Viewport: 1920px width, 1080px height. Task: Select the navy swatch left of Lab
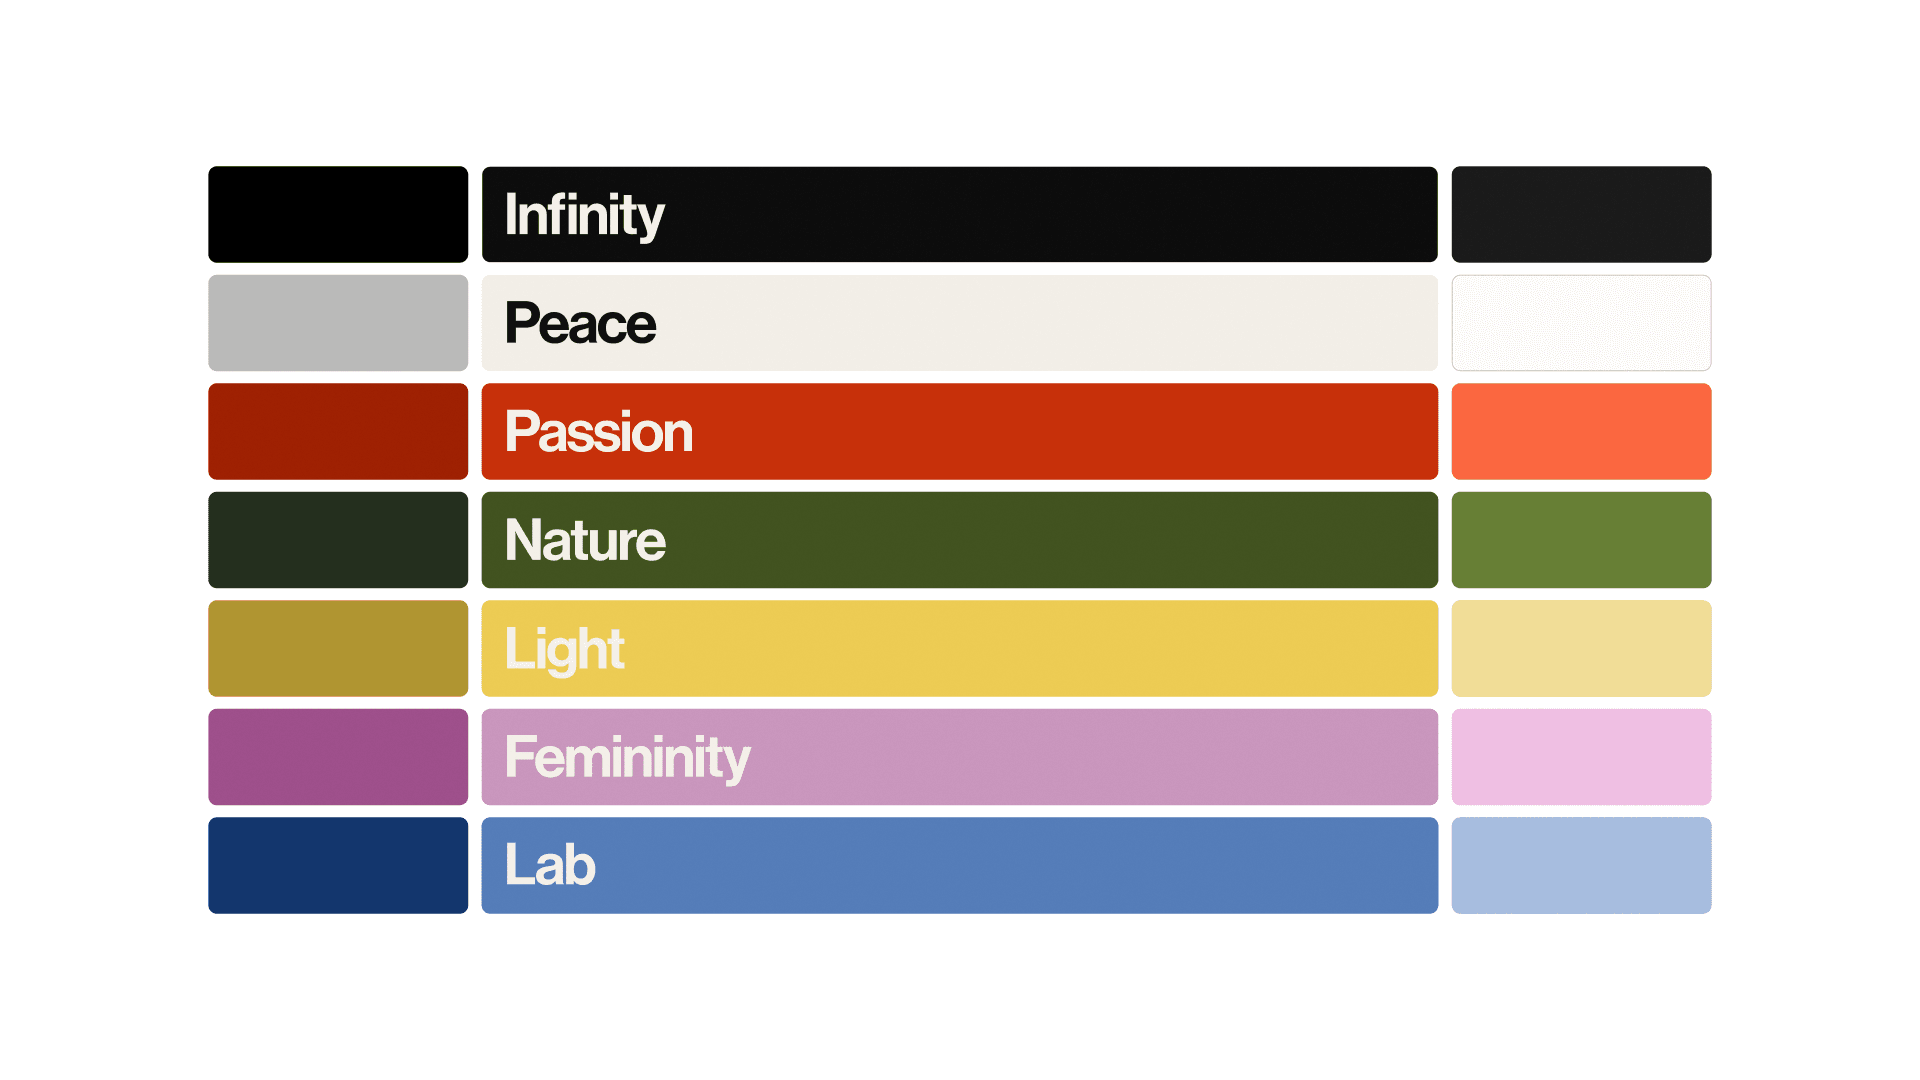[x=338, y=865]
